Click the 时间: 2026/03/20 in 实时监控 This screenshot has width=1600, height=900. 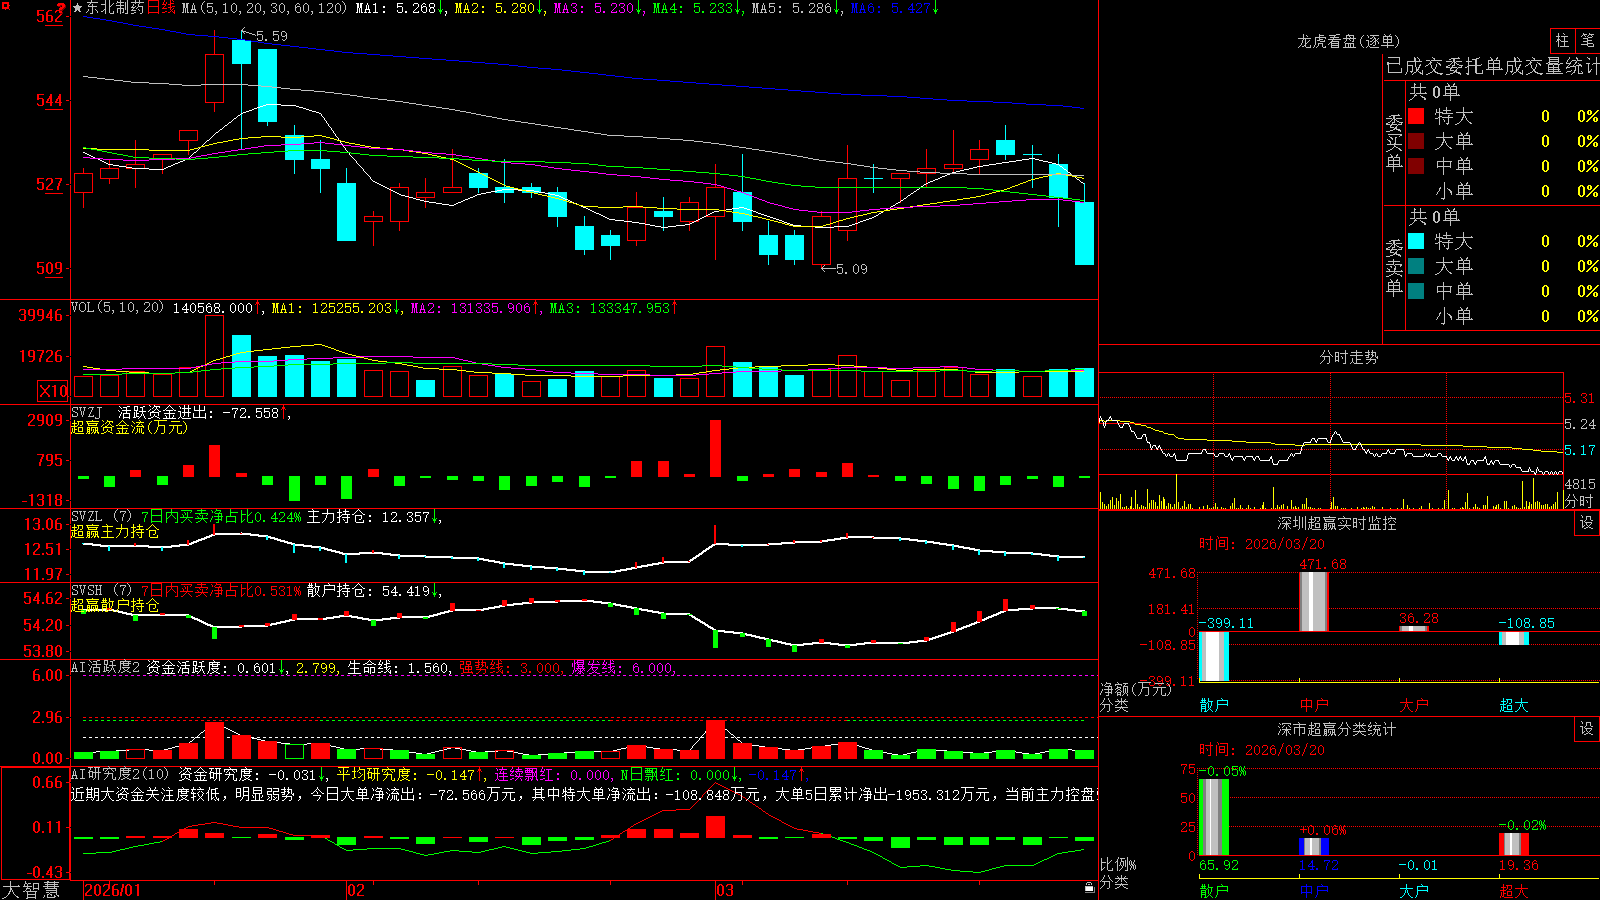coord(1262,544)
